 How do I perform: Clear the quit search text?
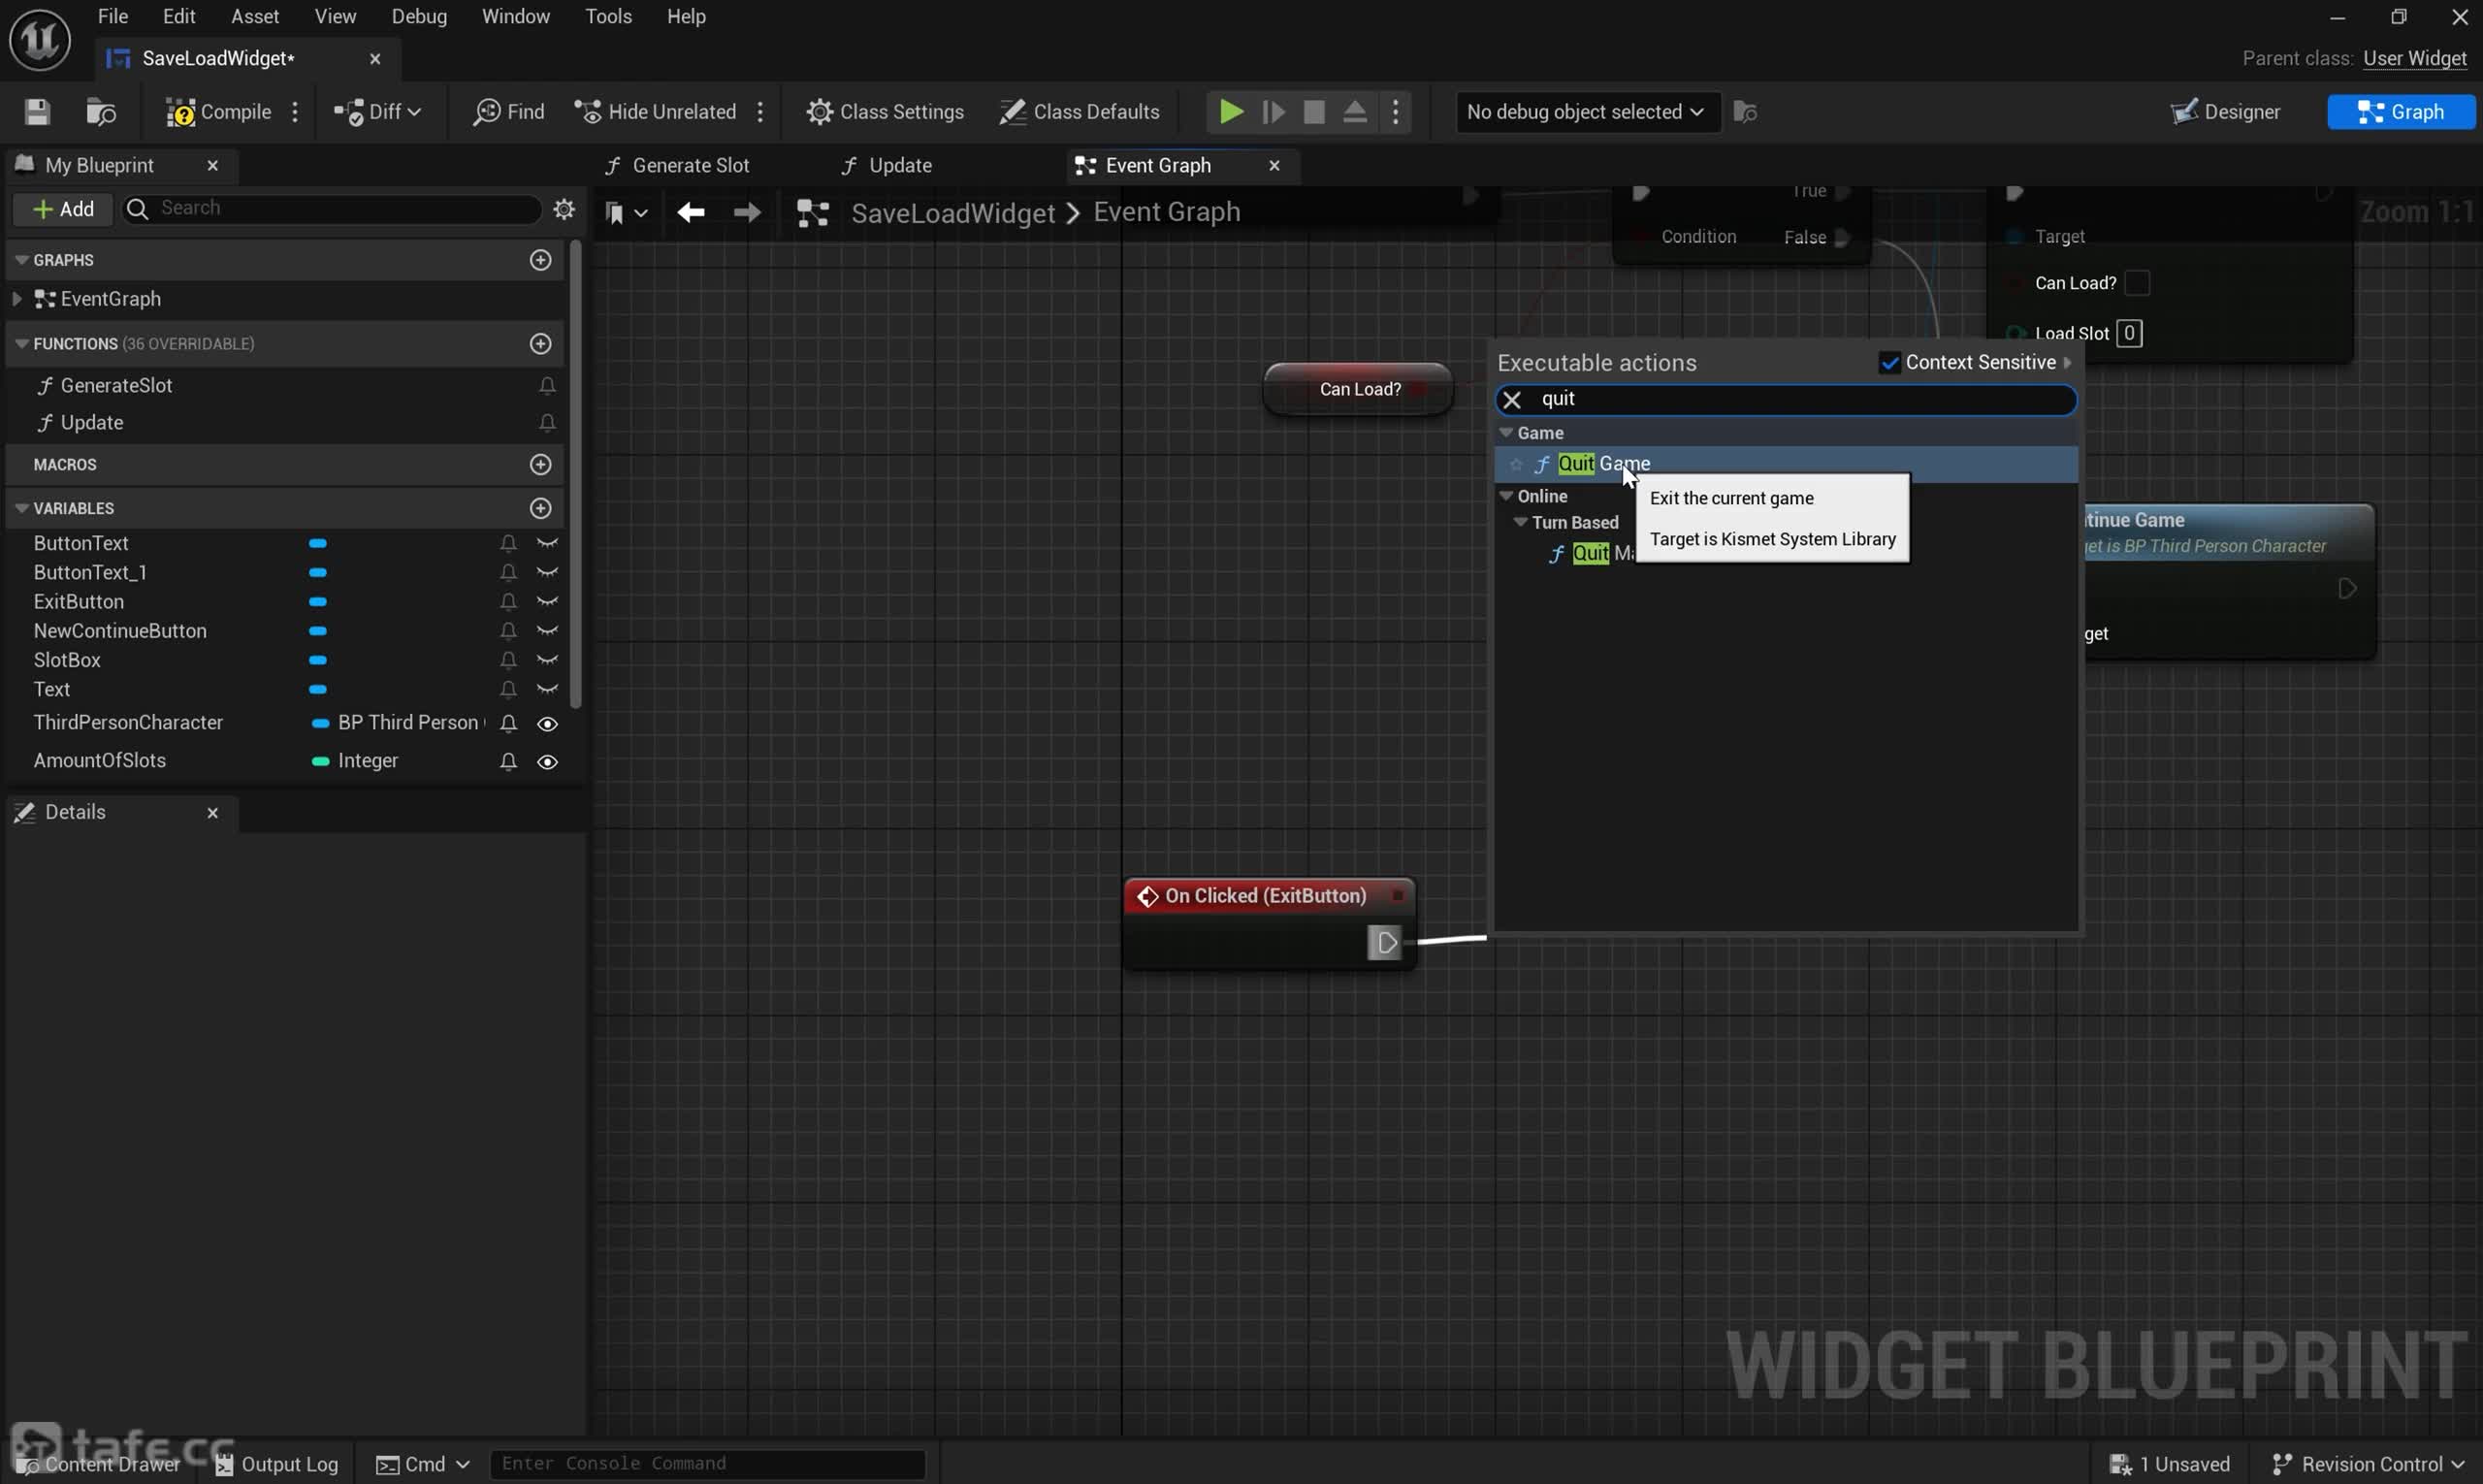point(1512,400)
